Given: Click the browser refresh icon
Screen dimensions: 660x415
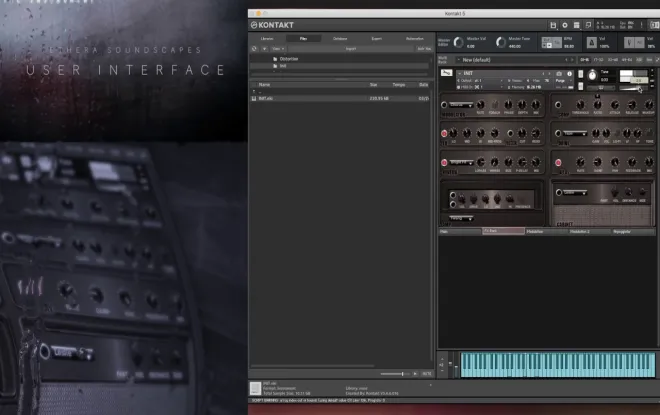Looking at the screenshot, I should pos(254,49).
